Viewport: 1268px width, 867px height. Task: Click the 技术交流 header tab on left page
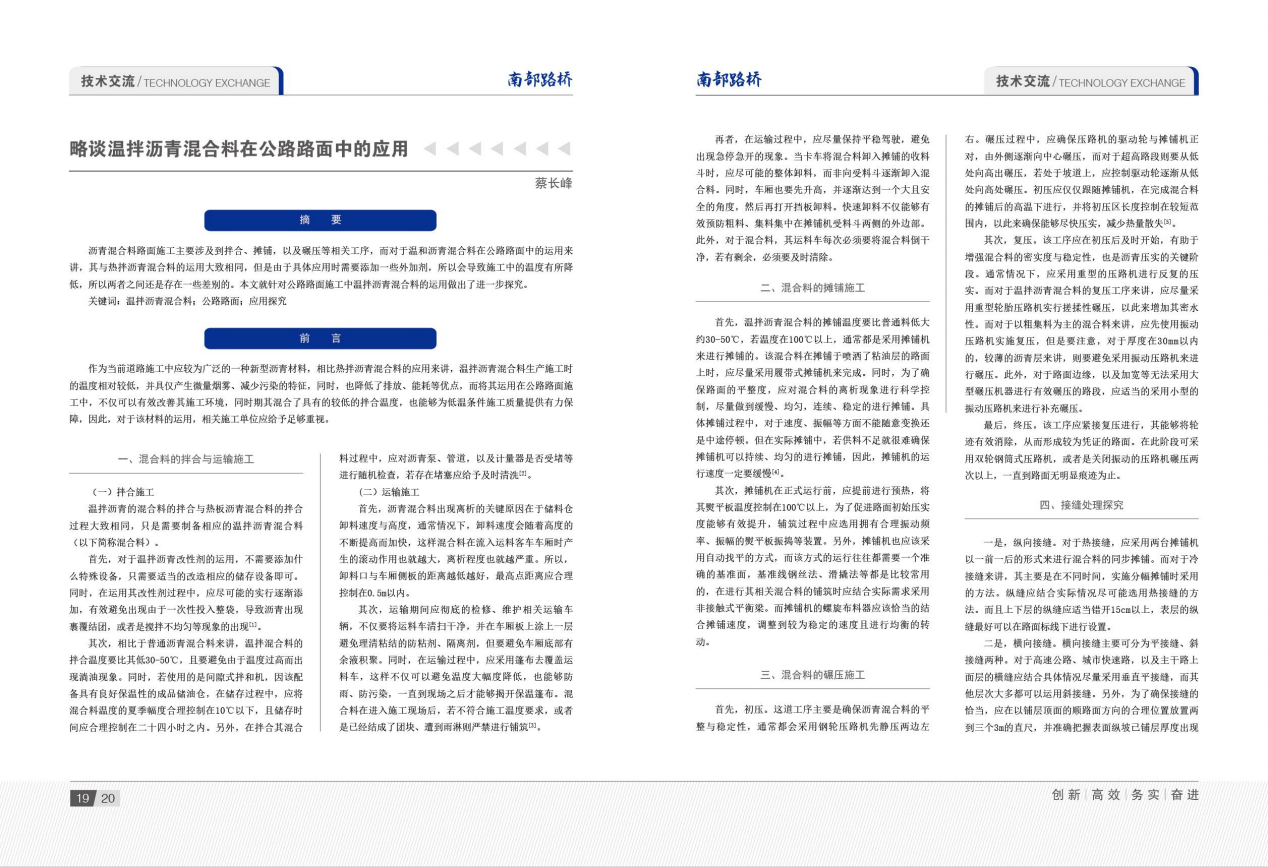click(176, 81)
